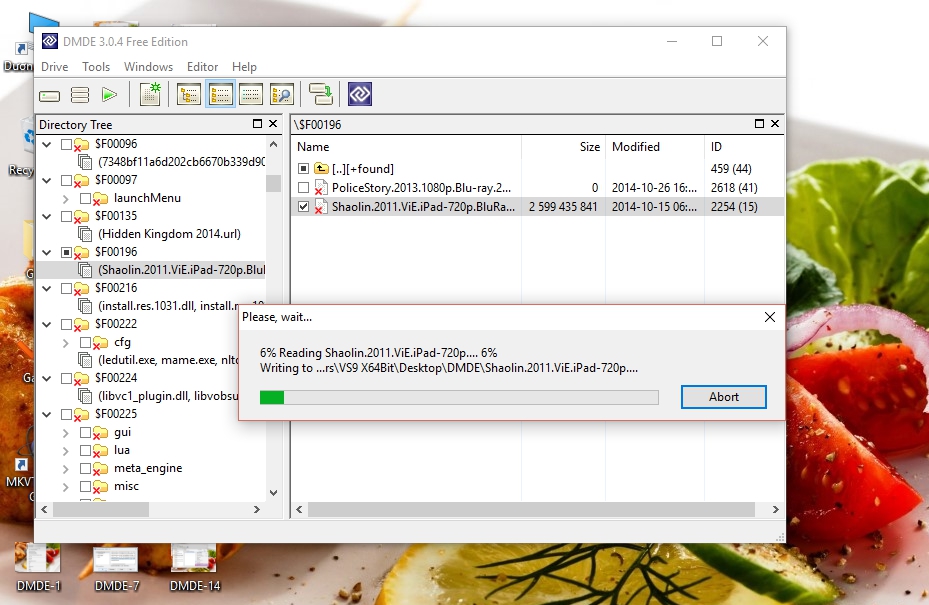The width and height of the screenshot is (929, 605).
Task: Click the Directory Tree scroll down arrow
Action: (273, 493)
